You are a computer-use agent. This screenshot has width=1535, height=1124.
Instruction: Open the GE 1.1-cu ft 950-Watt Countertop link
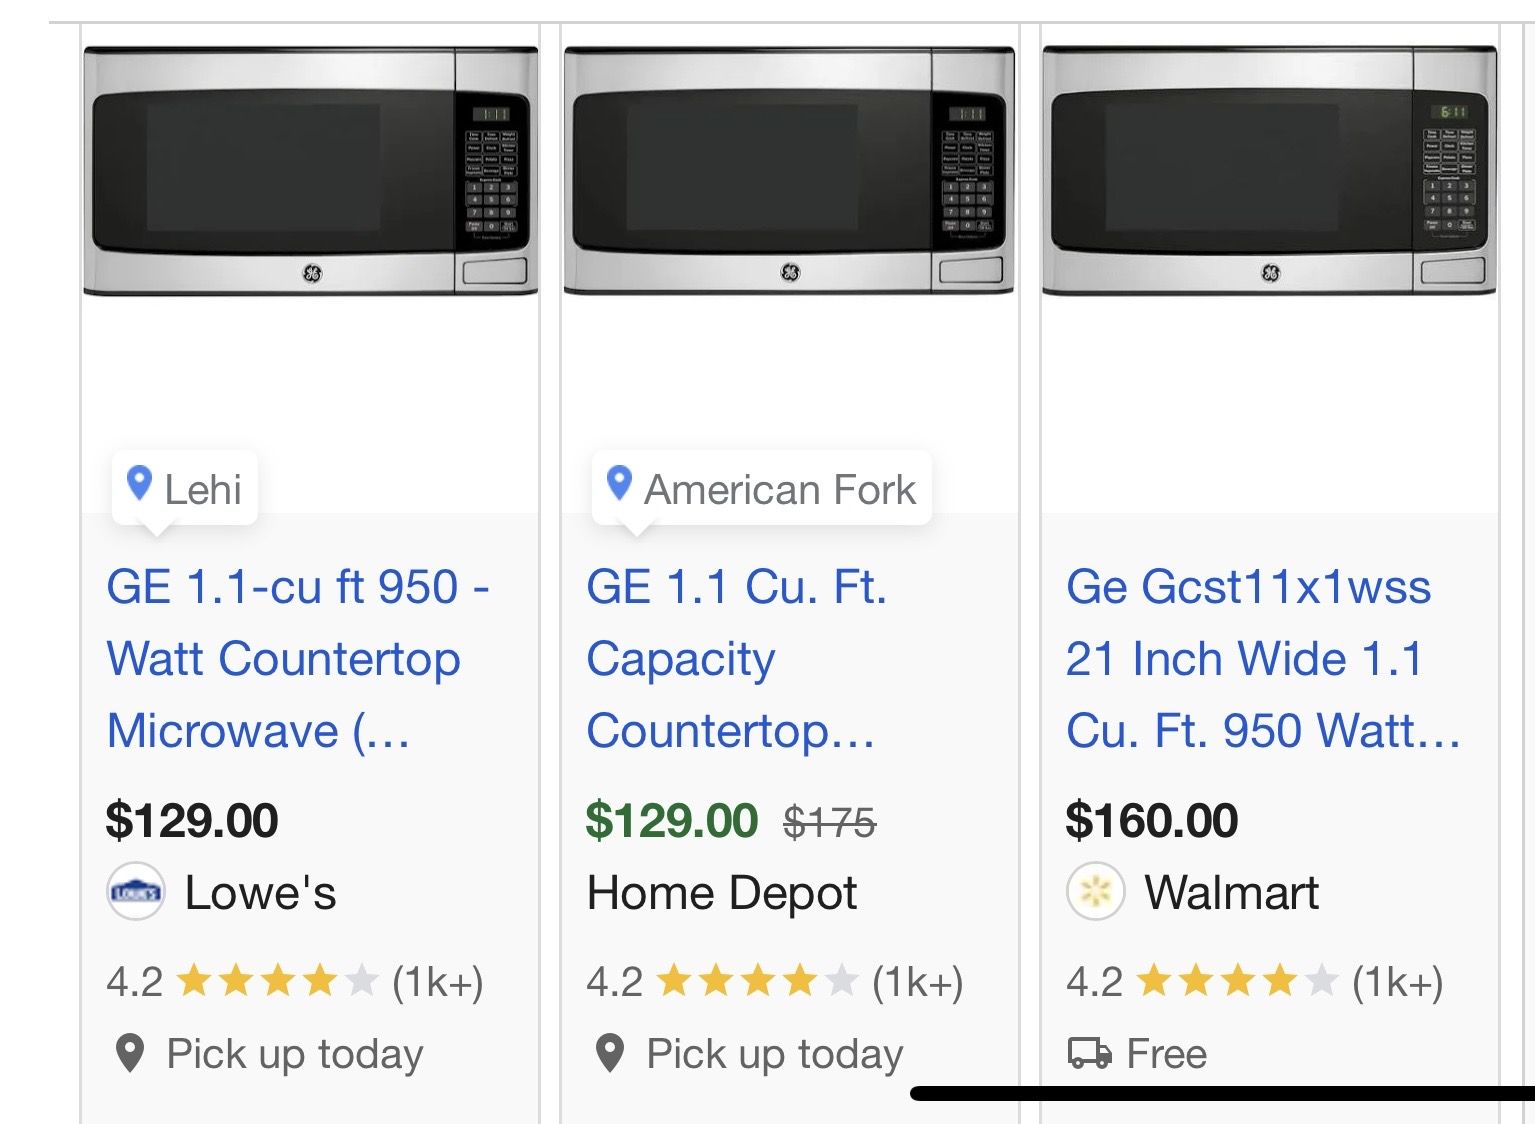297,658
